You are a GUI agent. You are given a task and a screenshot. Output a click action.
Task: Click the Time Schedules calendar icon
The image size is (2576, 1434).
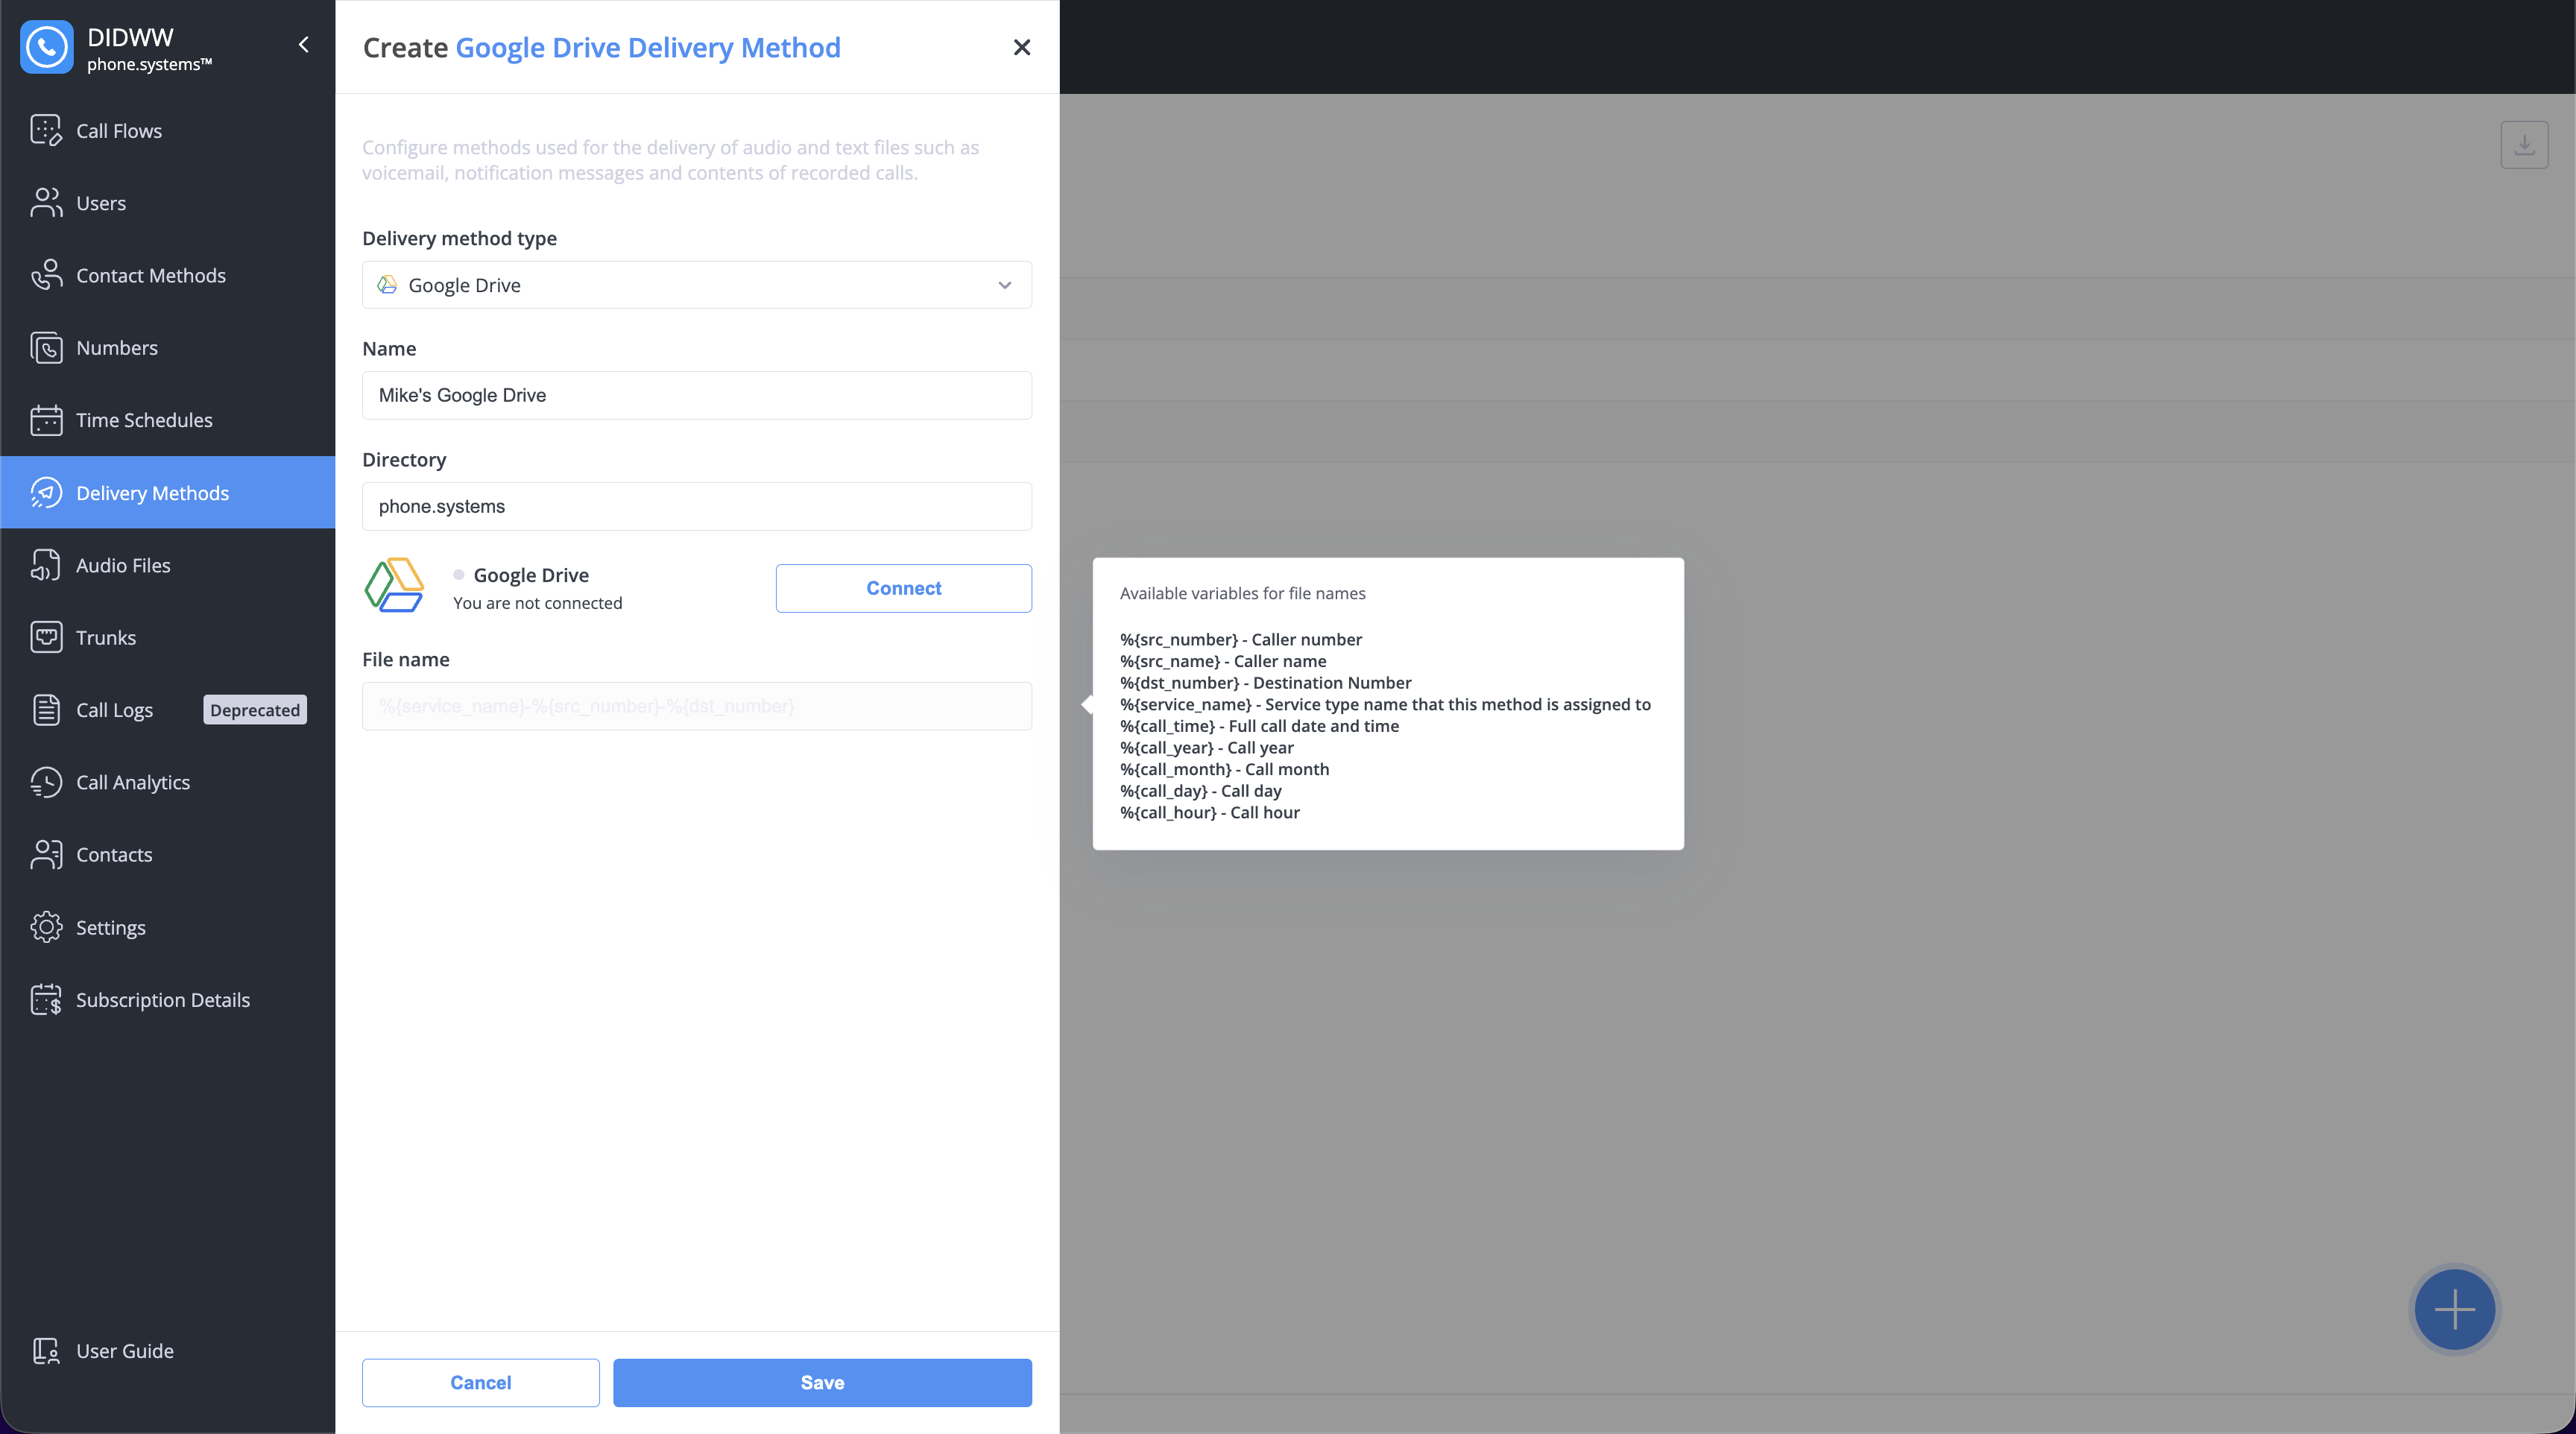[x=46, y=420]
